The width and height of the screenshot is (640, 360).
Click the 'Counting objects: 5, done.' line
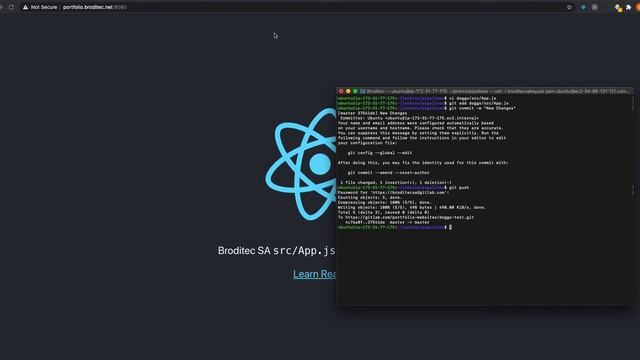(x=370, y=198)
